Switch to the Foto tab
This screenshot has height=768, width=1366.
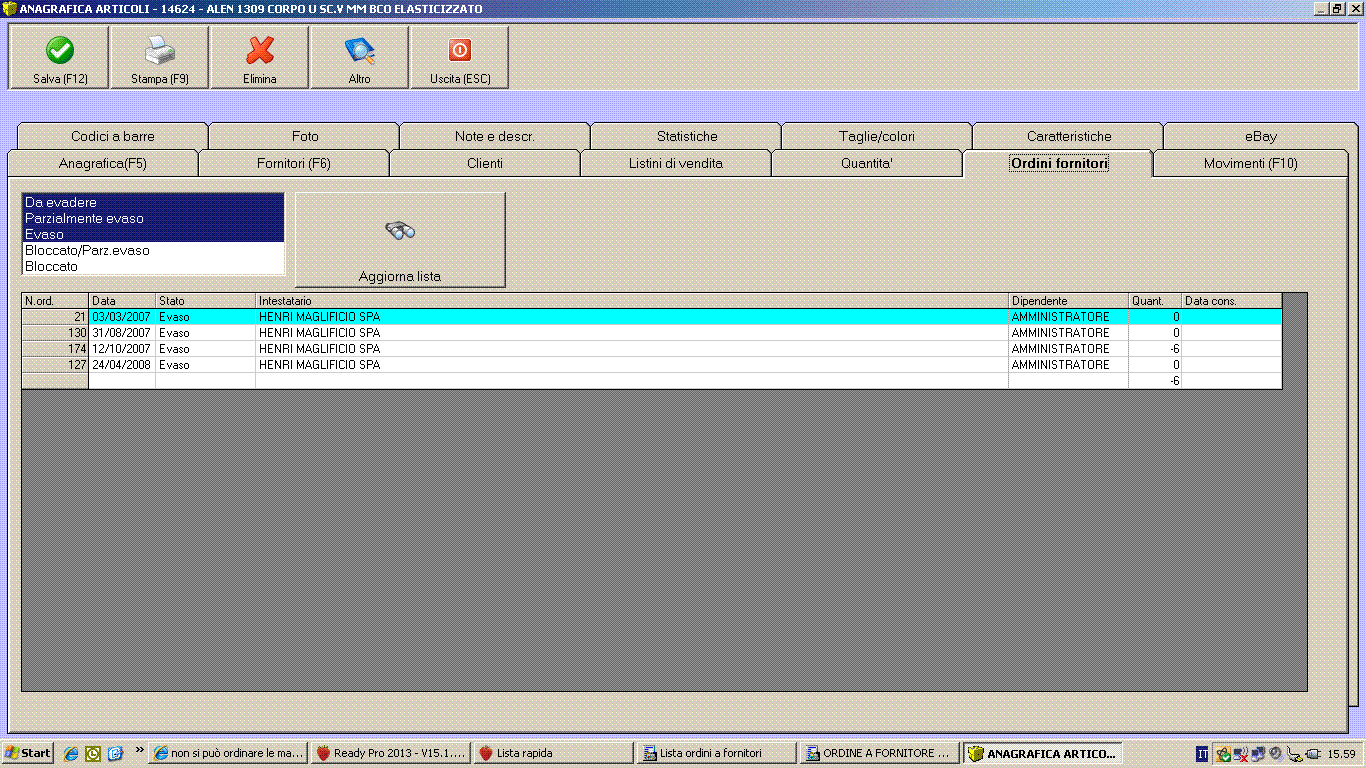click(x=305, y=136)
